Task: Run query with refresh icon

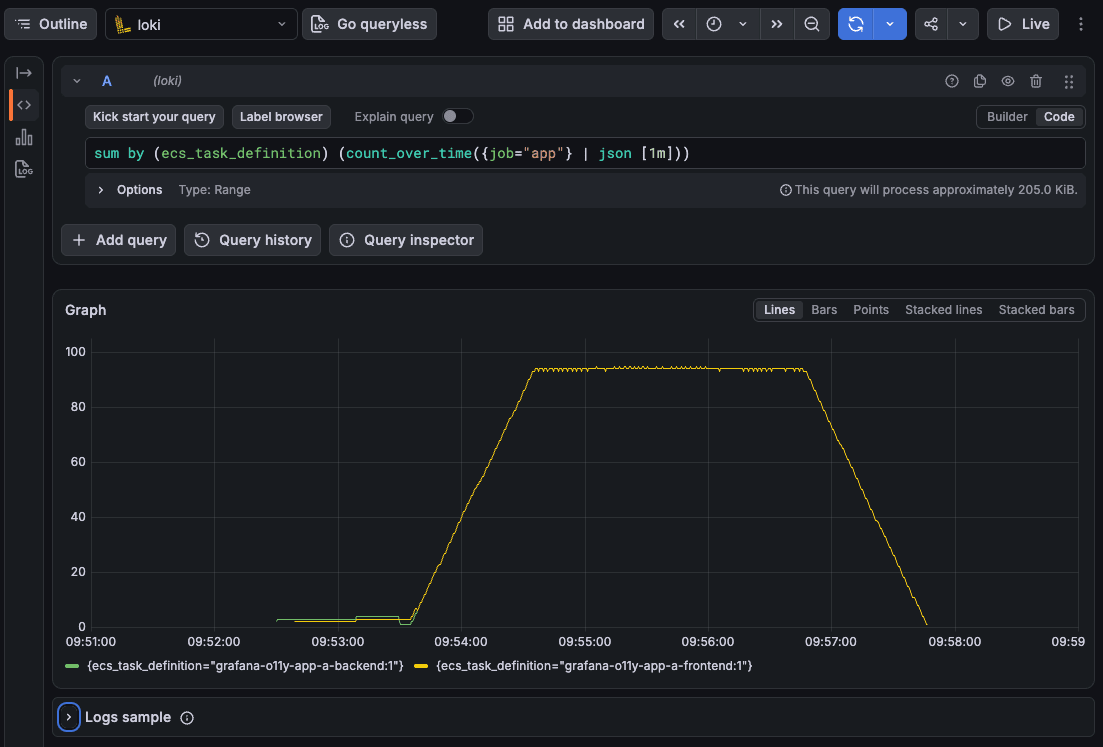Action: pos(855,24)
